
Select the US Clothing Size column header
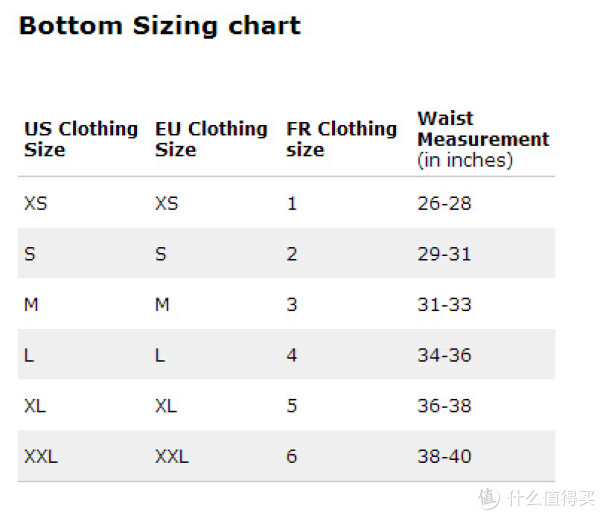click(x=81, y=139)
